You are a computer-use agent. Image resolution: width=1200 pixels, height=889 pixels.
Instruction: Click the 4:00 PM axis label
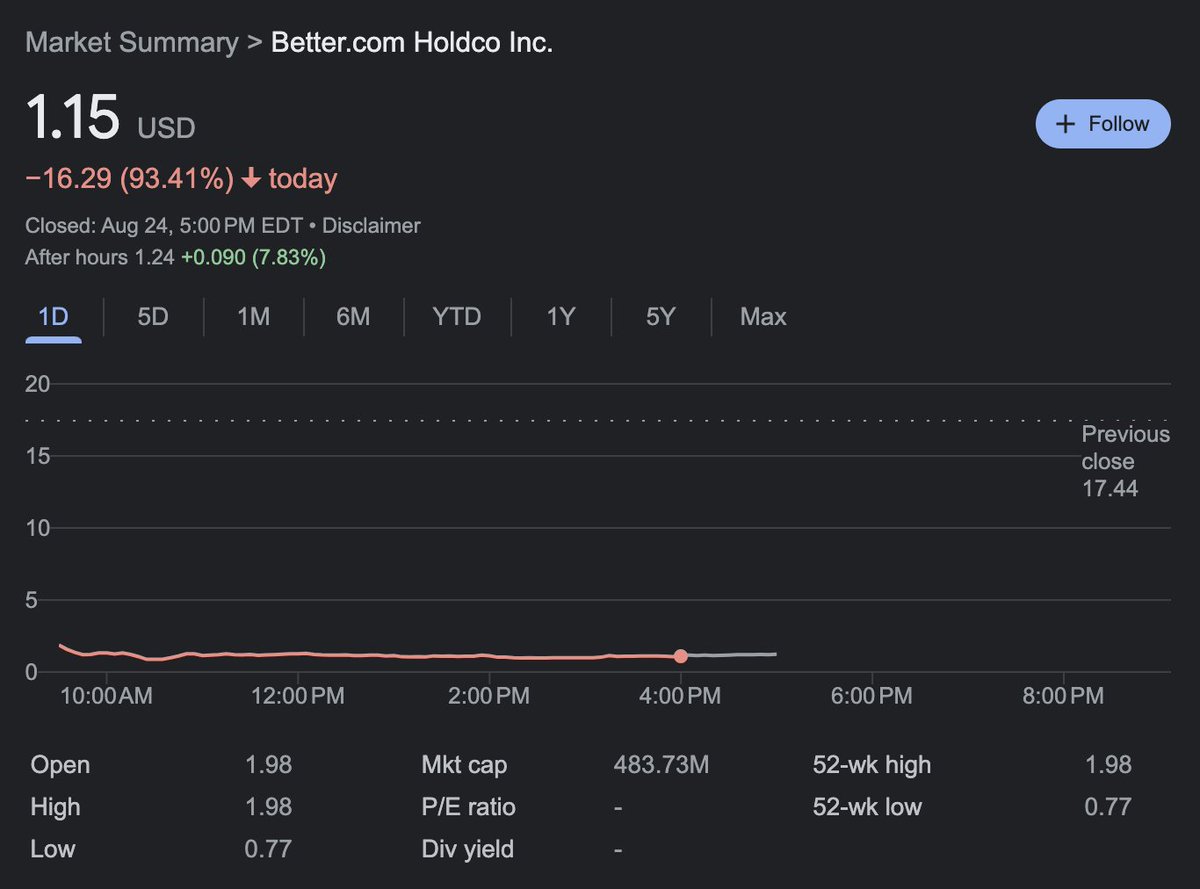tap(681, 696)
